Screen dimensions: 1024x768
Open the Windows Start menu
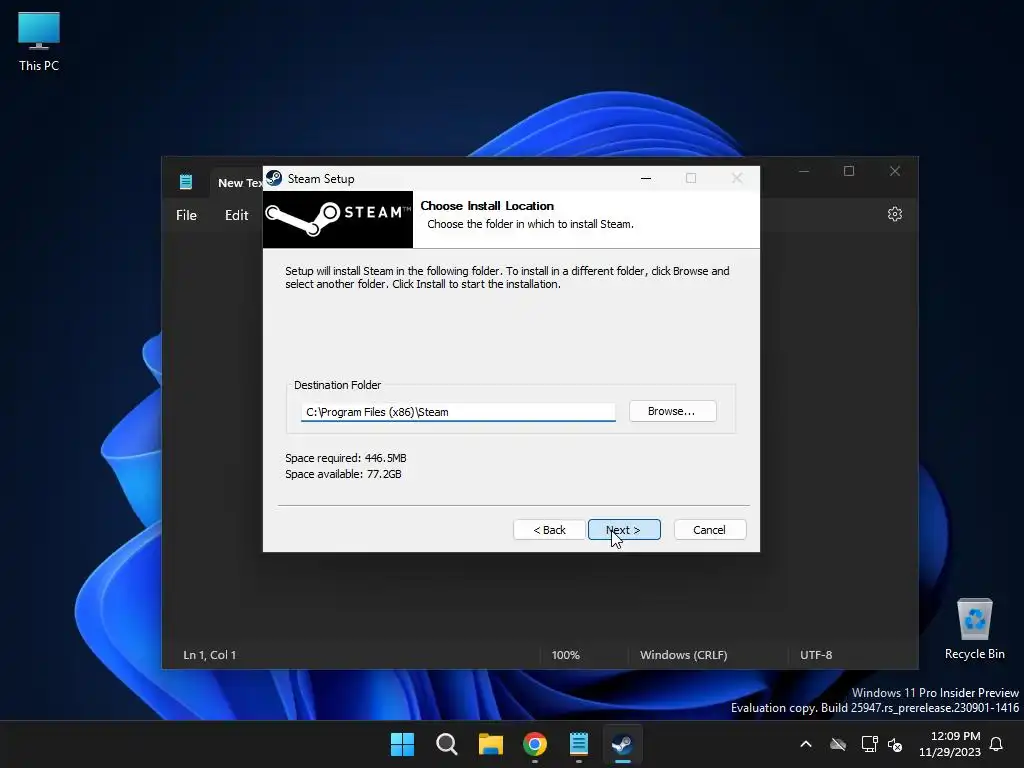point(402,744)
